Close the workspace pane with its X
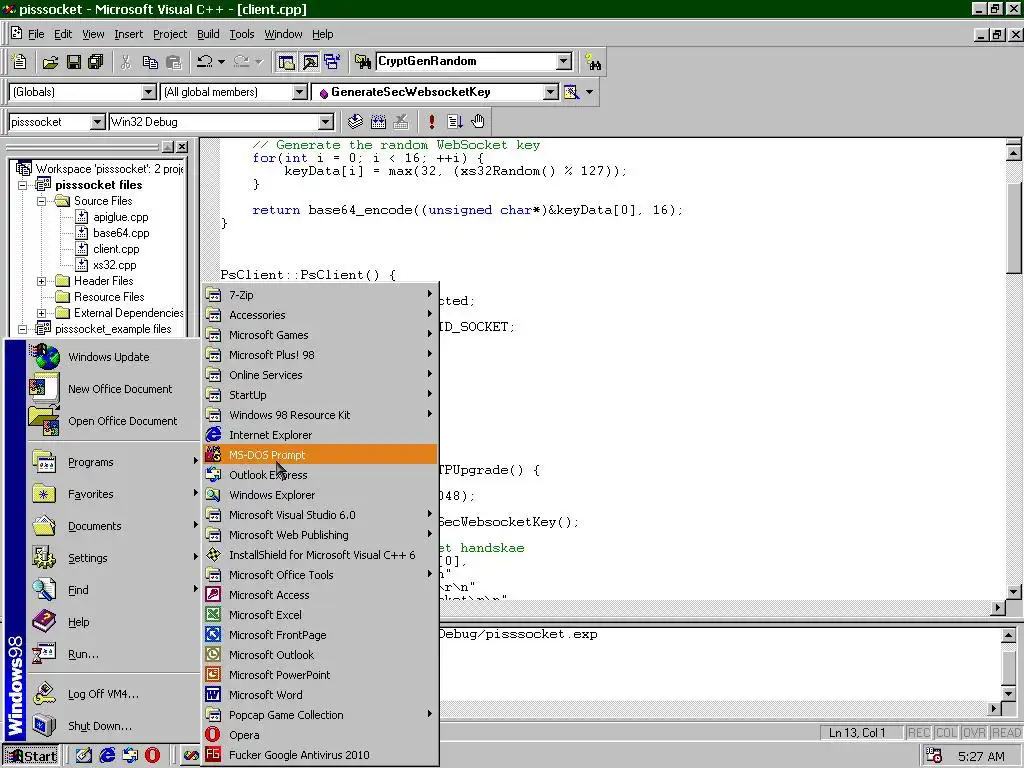1024x768 pixels. click(x=182, y=147)
